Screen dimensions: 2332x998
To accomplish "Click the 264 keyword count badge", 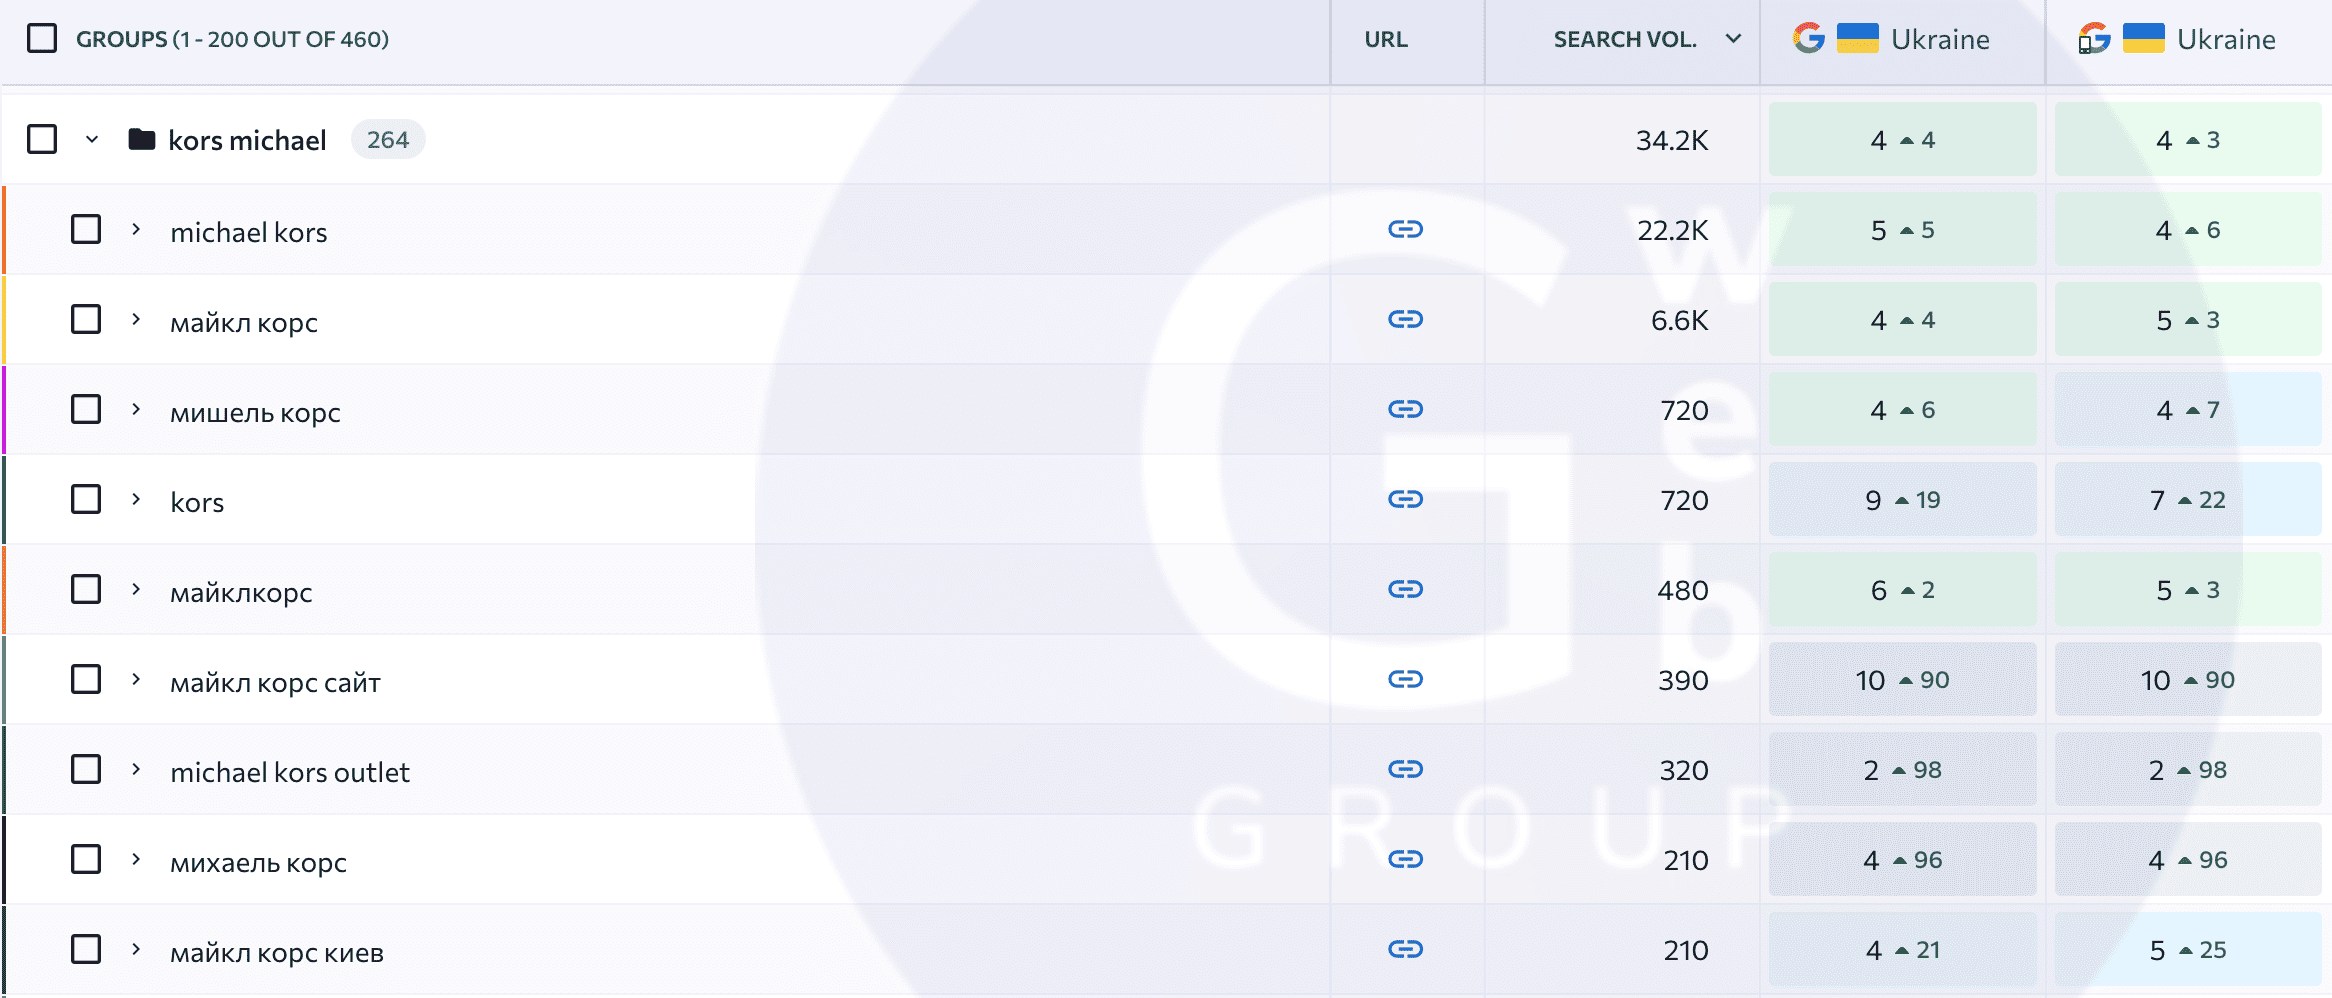I will coord(388,140).
